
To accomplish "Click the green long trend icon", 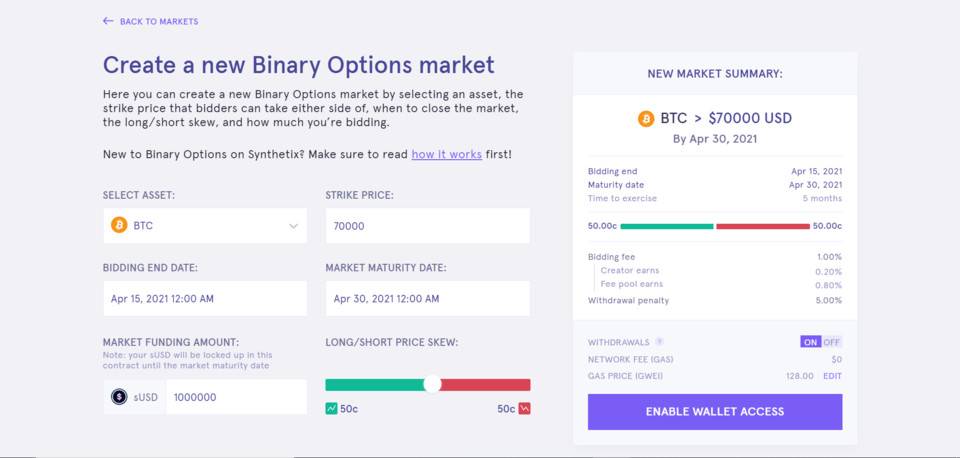I will click(x=331, y=408).
